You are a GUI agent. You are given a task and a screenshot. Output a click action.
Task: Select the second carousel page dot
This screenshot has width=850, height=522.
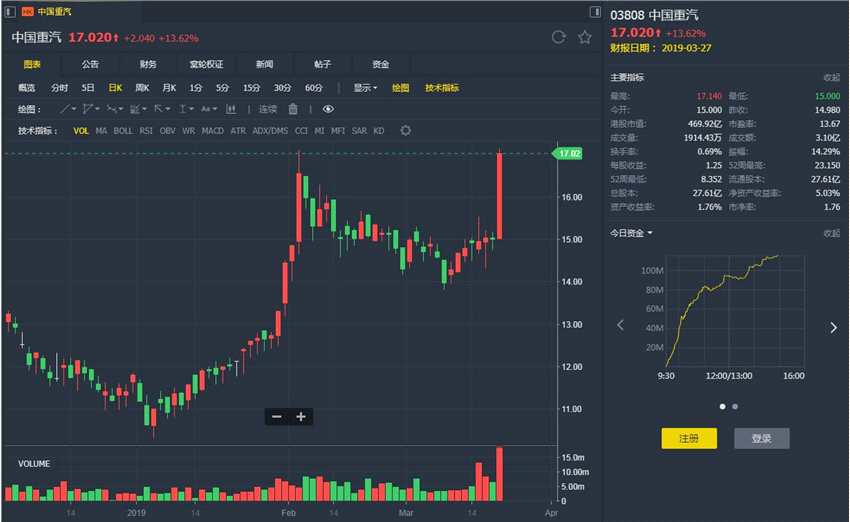tap(735, 406)
